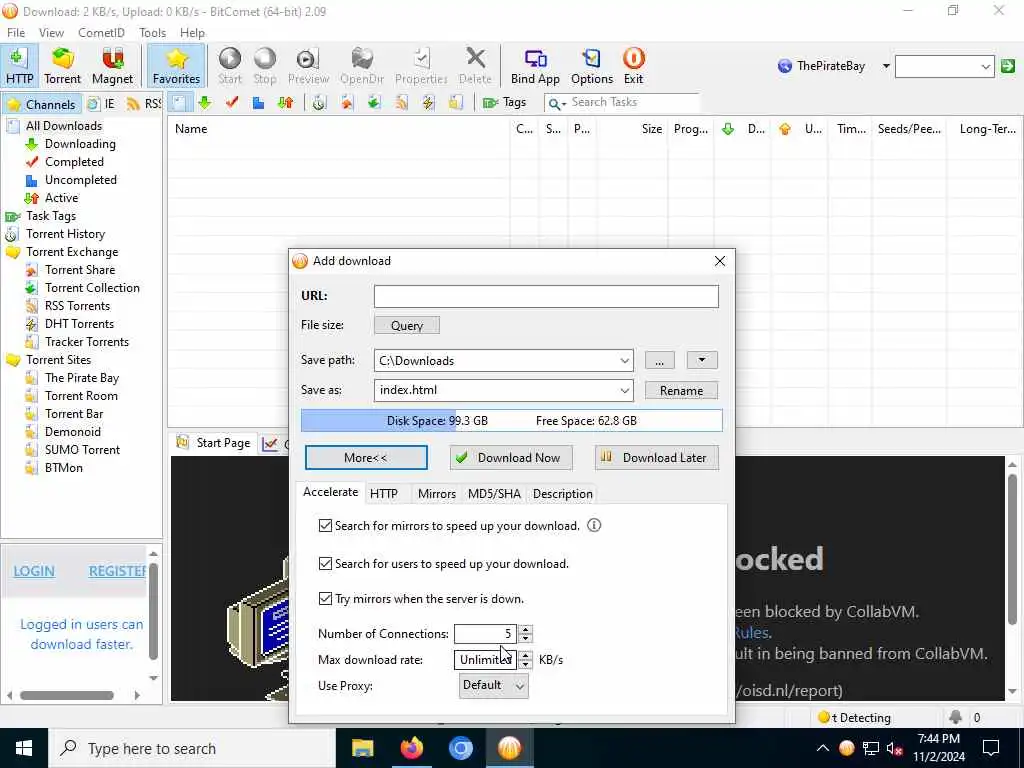Select the Start Page tab
1024x768 pixels.
pyautogui.click(x=214, y=443)
